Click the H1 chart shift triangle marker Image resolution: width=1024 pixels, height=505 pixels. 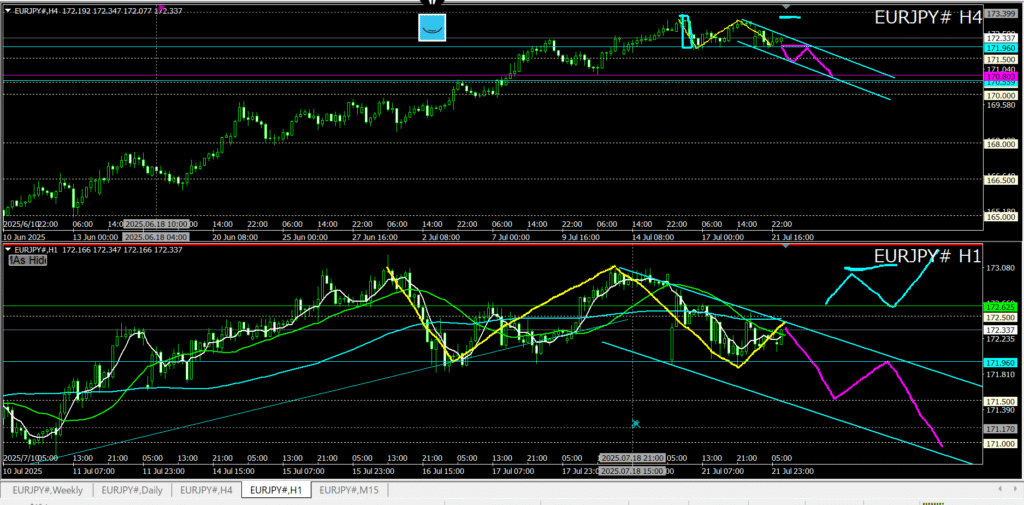(x=786, y=247)
